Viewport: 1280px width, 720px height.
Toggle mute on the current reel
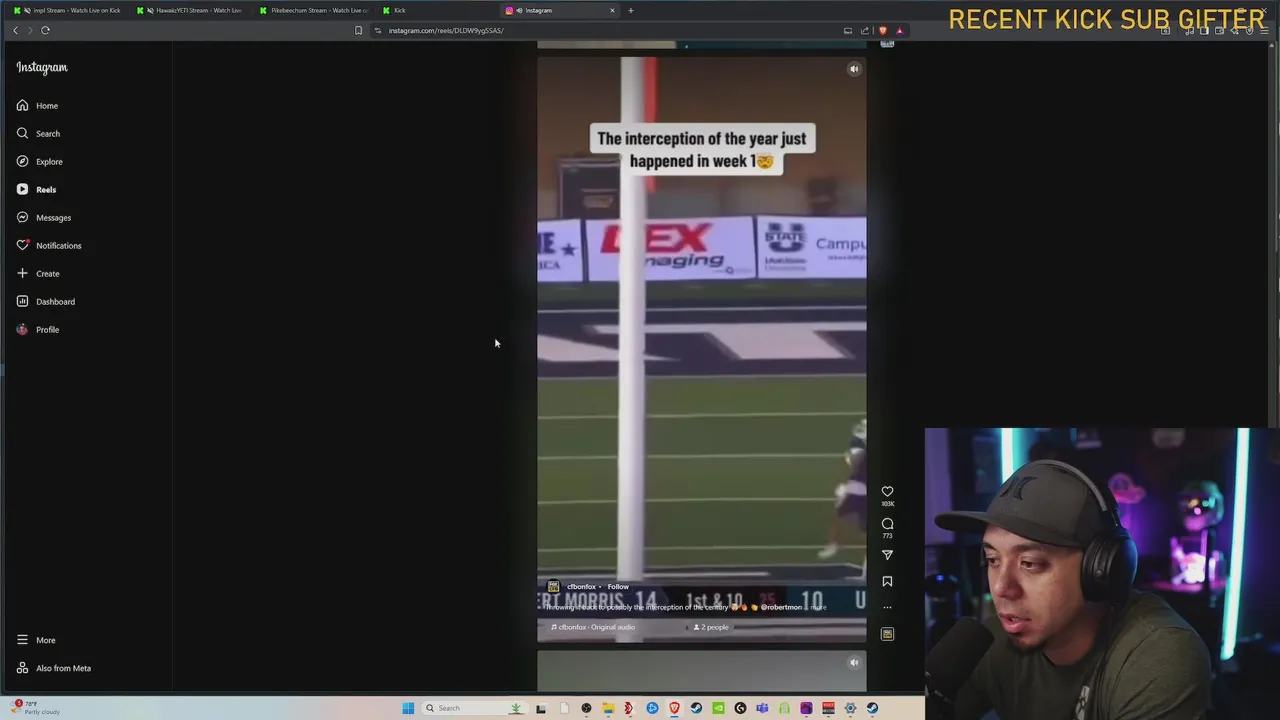click(854, 69)
